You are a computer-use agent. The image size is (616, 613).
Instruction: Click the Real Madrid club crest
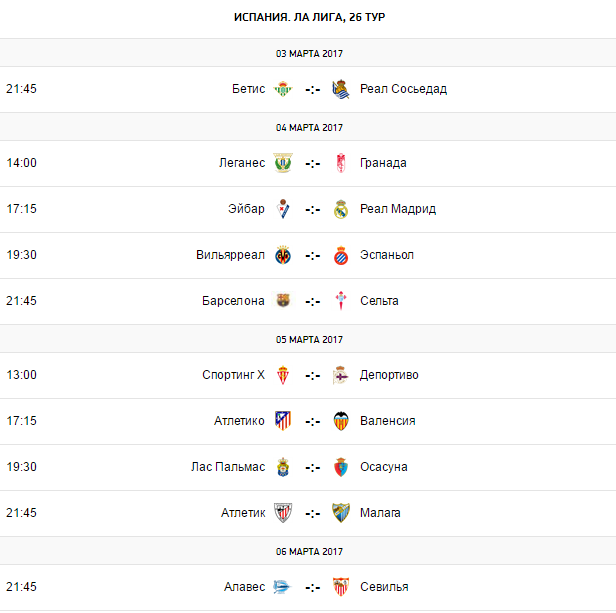341,209
